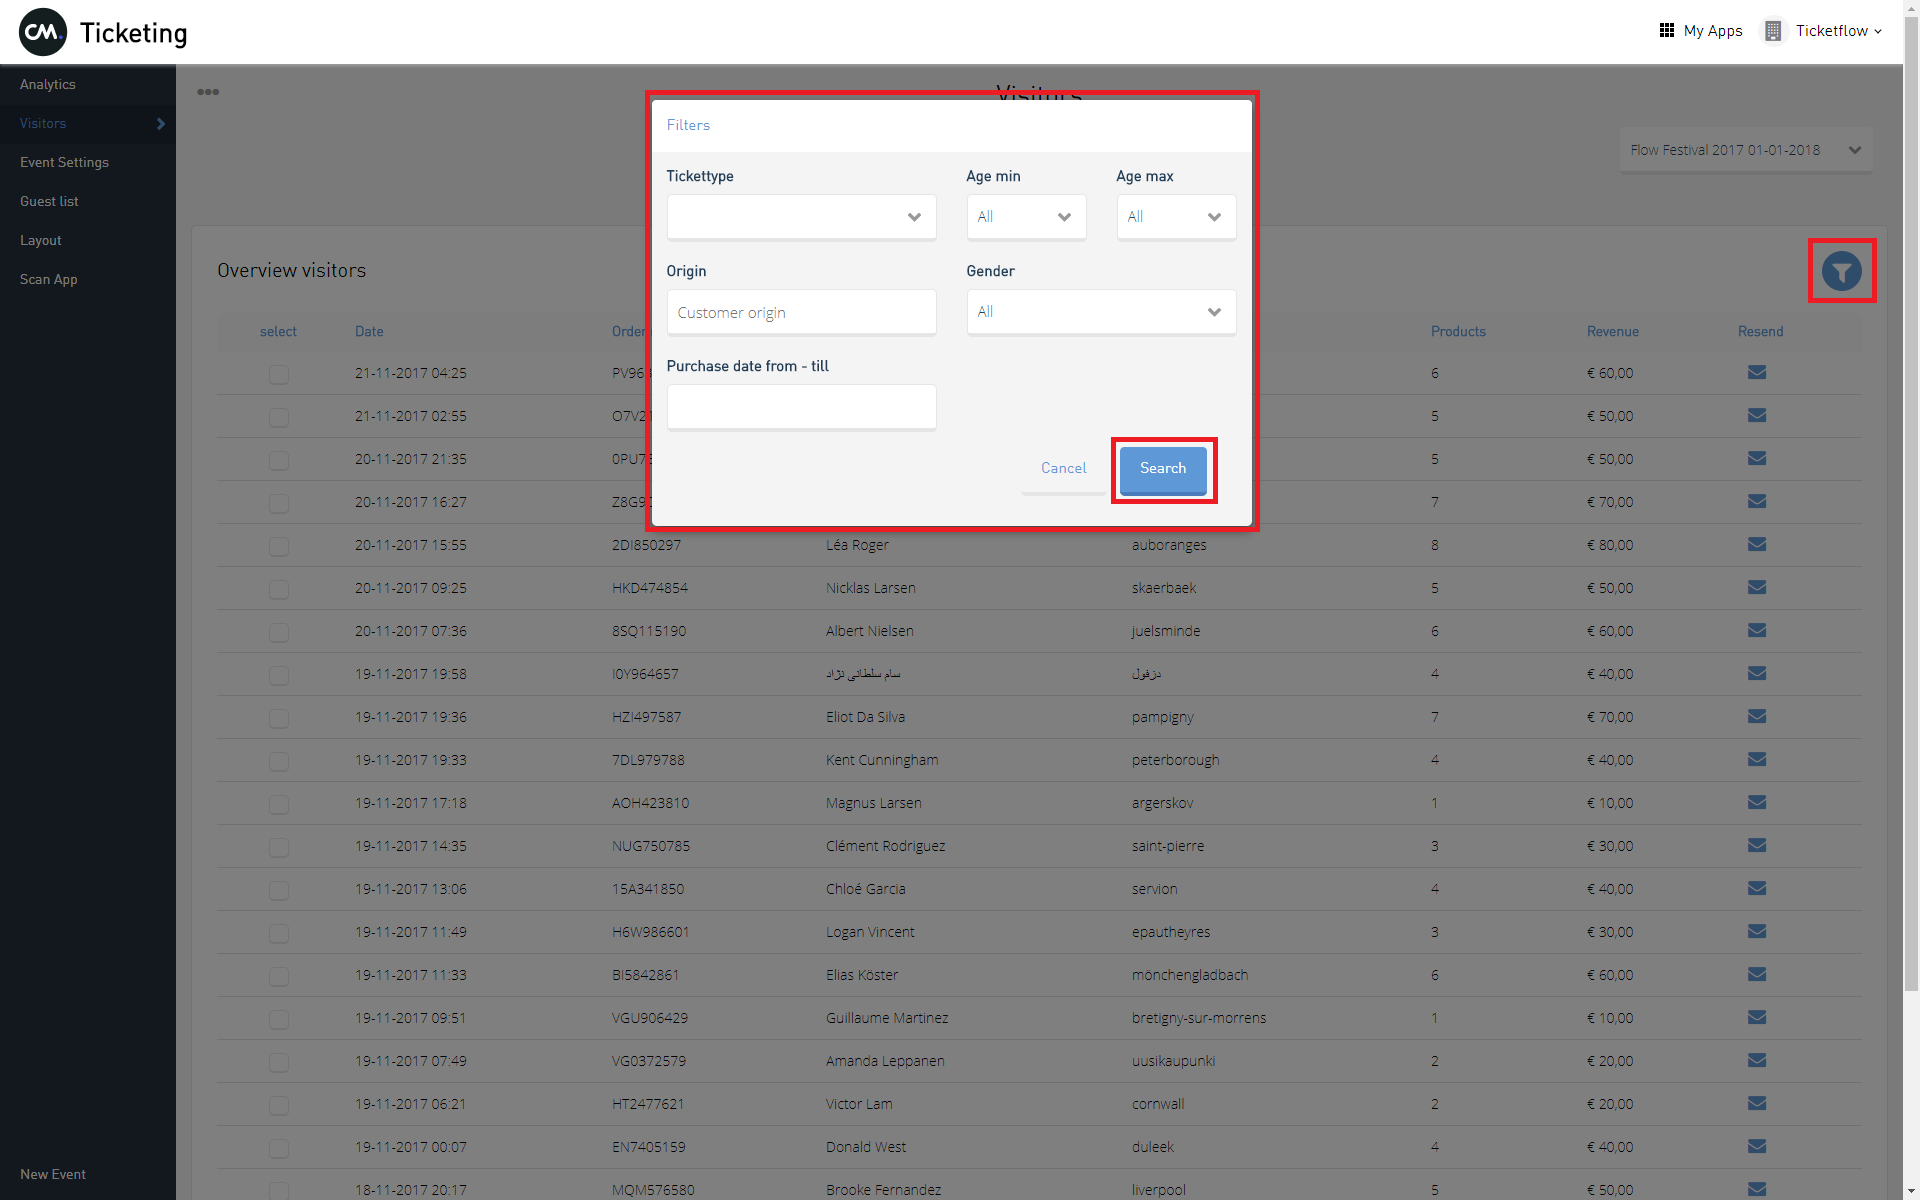Resend email to Logan Vincent
This screenshot has width=1920, height=1200.
pos(1757,931)
